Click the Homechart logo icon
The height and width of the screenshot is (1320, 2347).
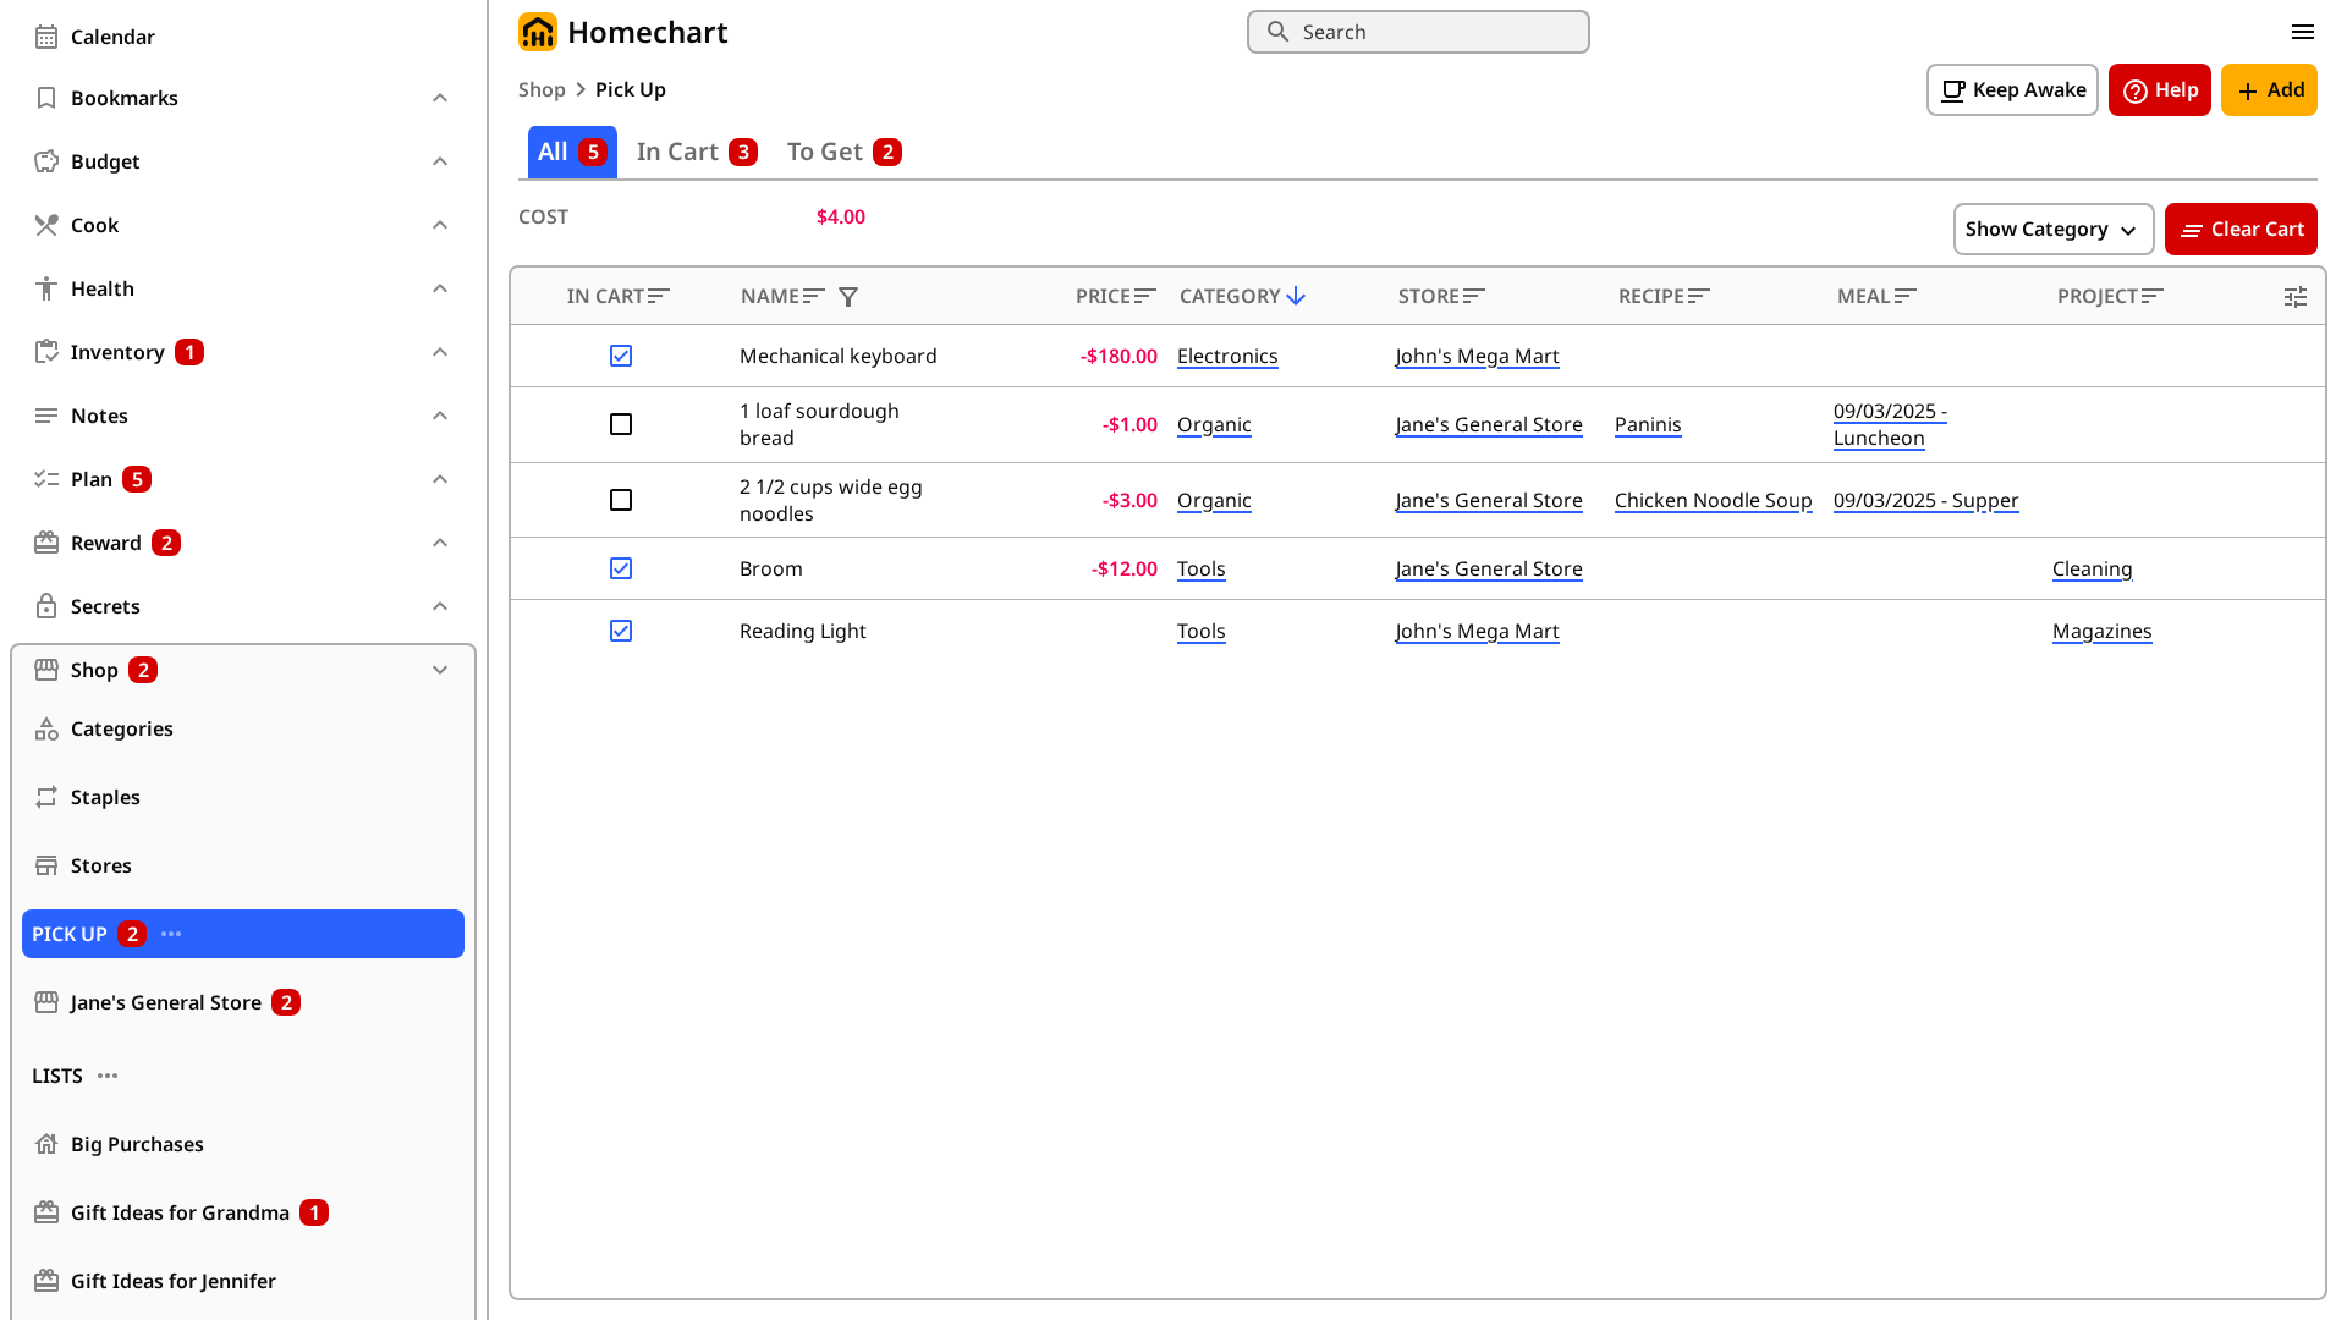pos(537,32)
